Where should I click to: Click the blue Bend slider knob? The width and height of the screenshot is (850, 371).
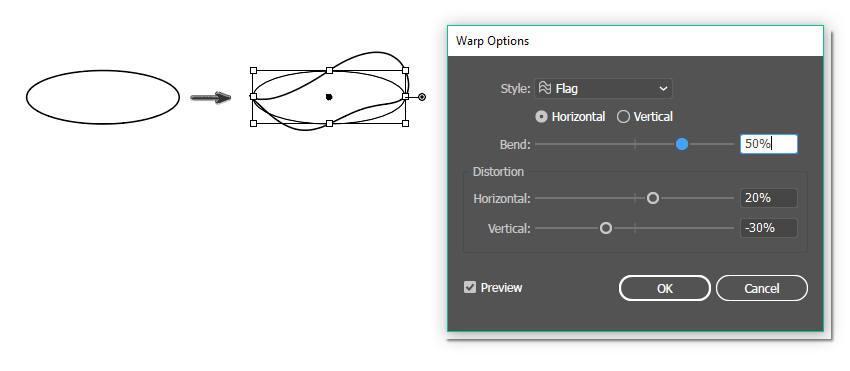coord(682,144)
